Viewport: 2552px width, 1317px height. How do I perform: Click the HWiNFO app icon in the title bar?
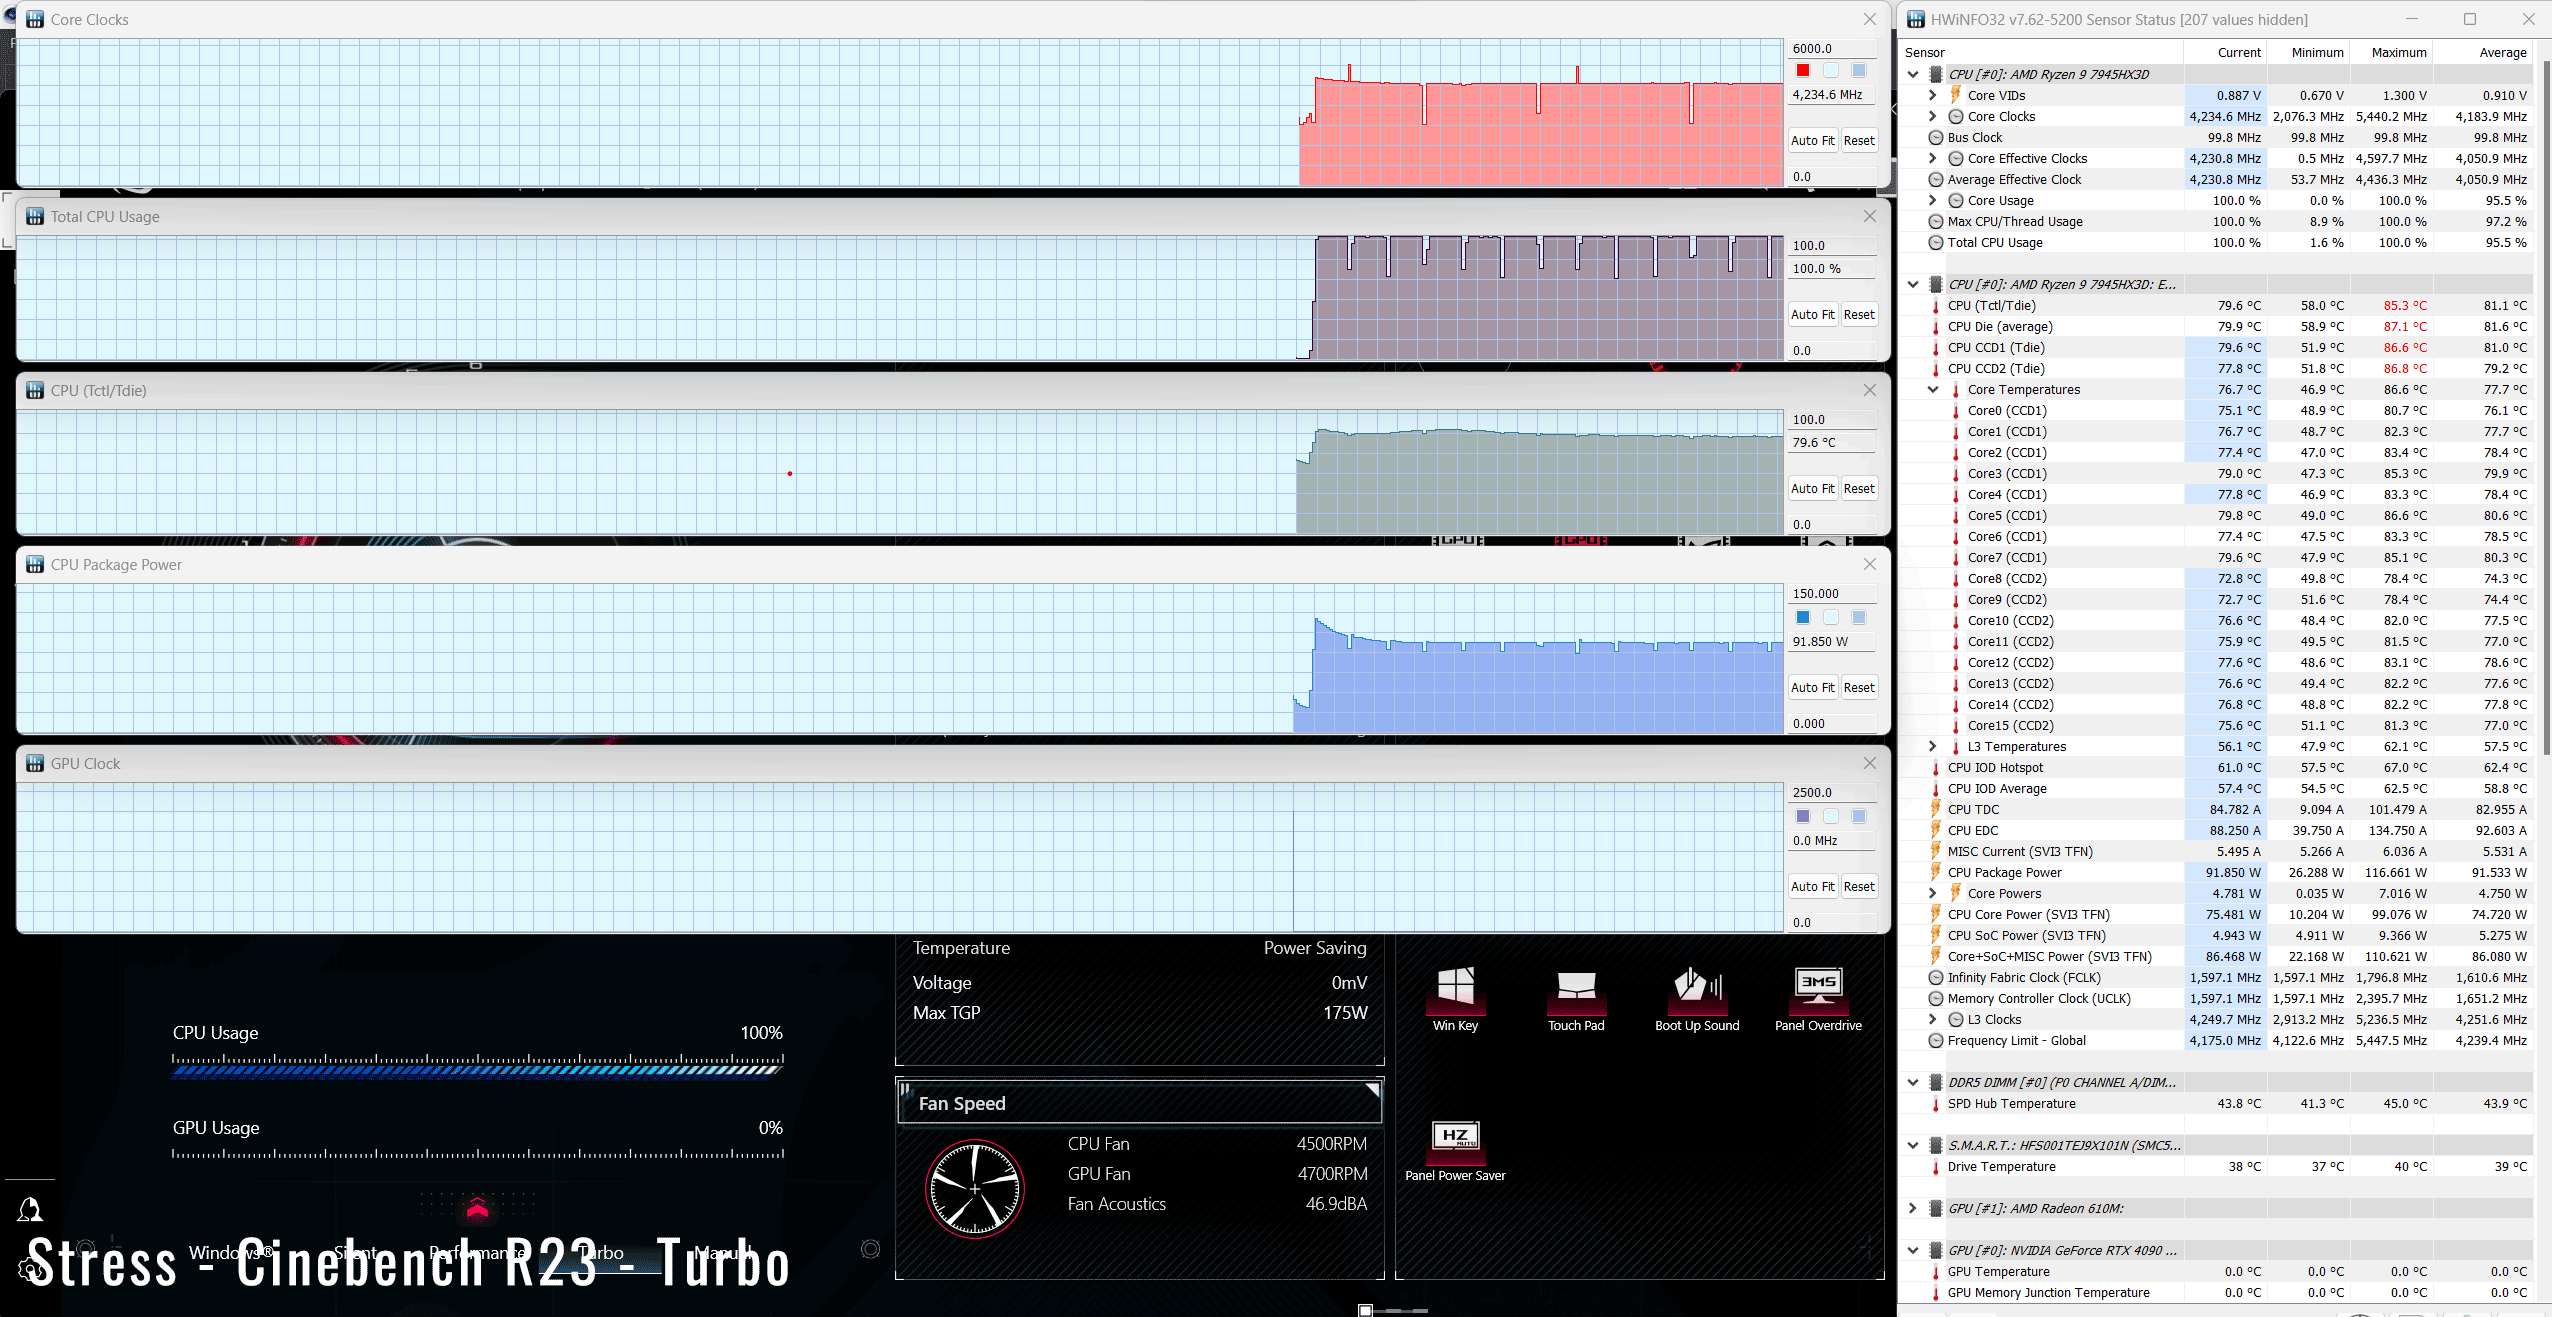coord(1915,19)
